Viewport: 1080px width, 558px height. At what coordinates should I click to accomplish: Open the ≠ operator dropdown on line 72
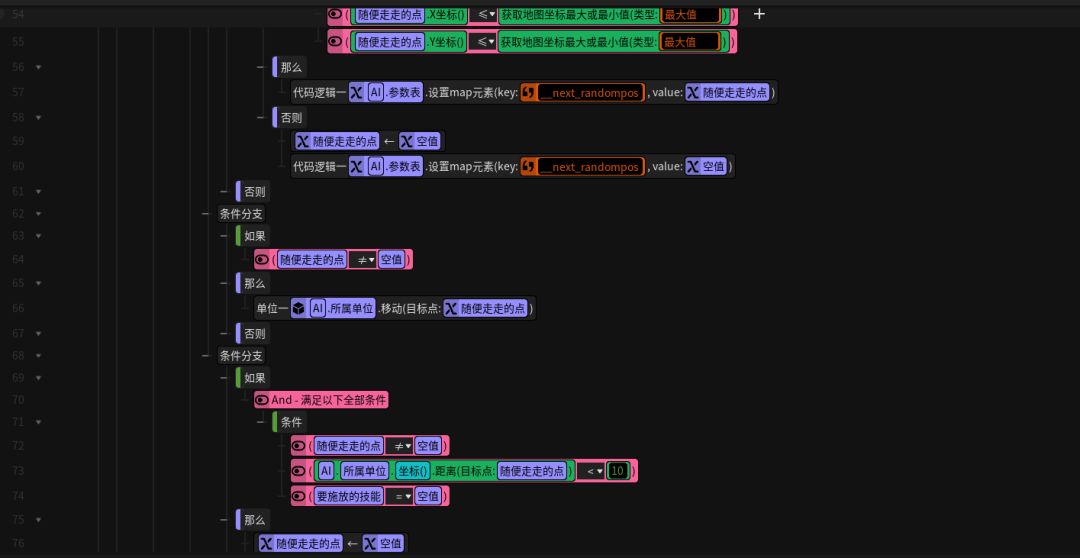pos(399,446)
